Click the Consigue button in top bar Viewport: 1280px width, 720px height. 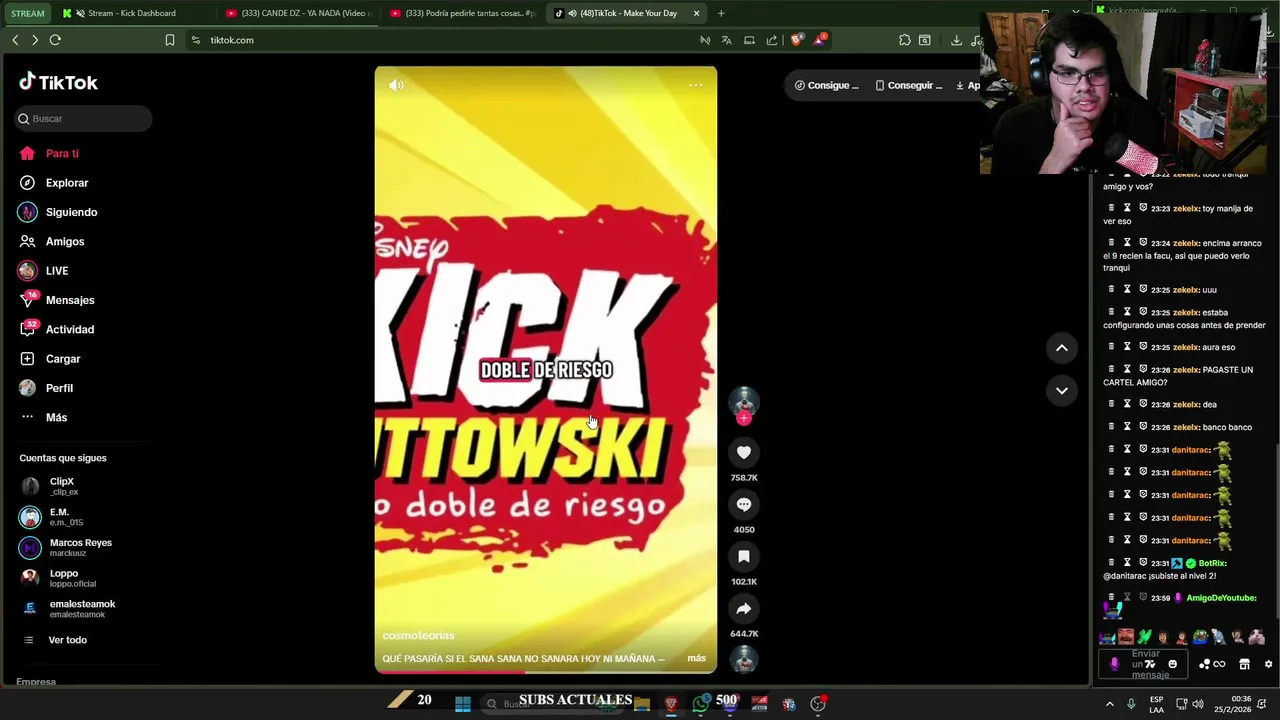[827, 85]
